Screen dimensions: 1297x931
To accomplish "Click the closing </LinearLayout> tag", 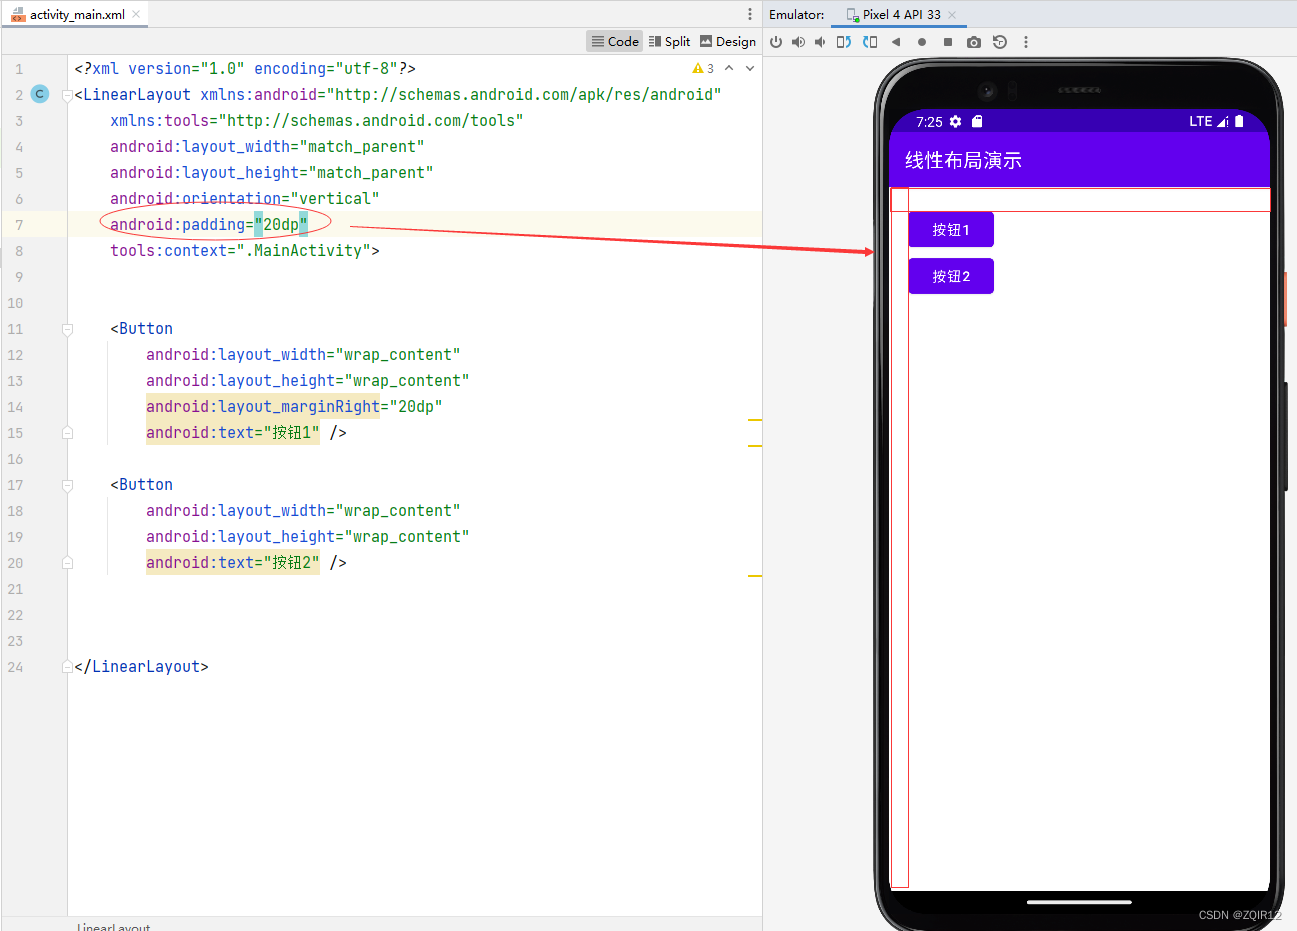I will [x=141, y=666].
